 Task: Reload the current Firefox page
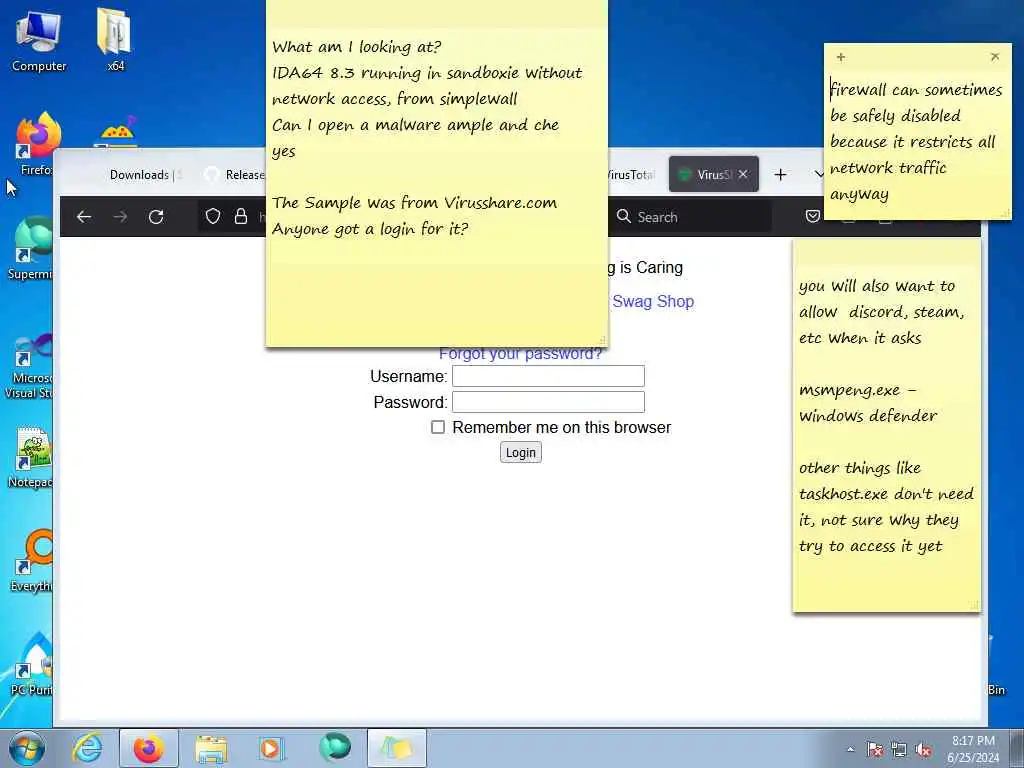pos(156,217)
